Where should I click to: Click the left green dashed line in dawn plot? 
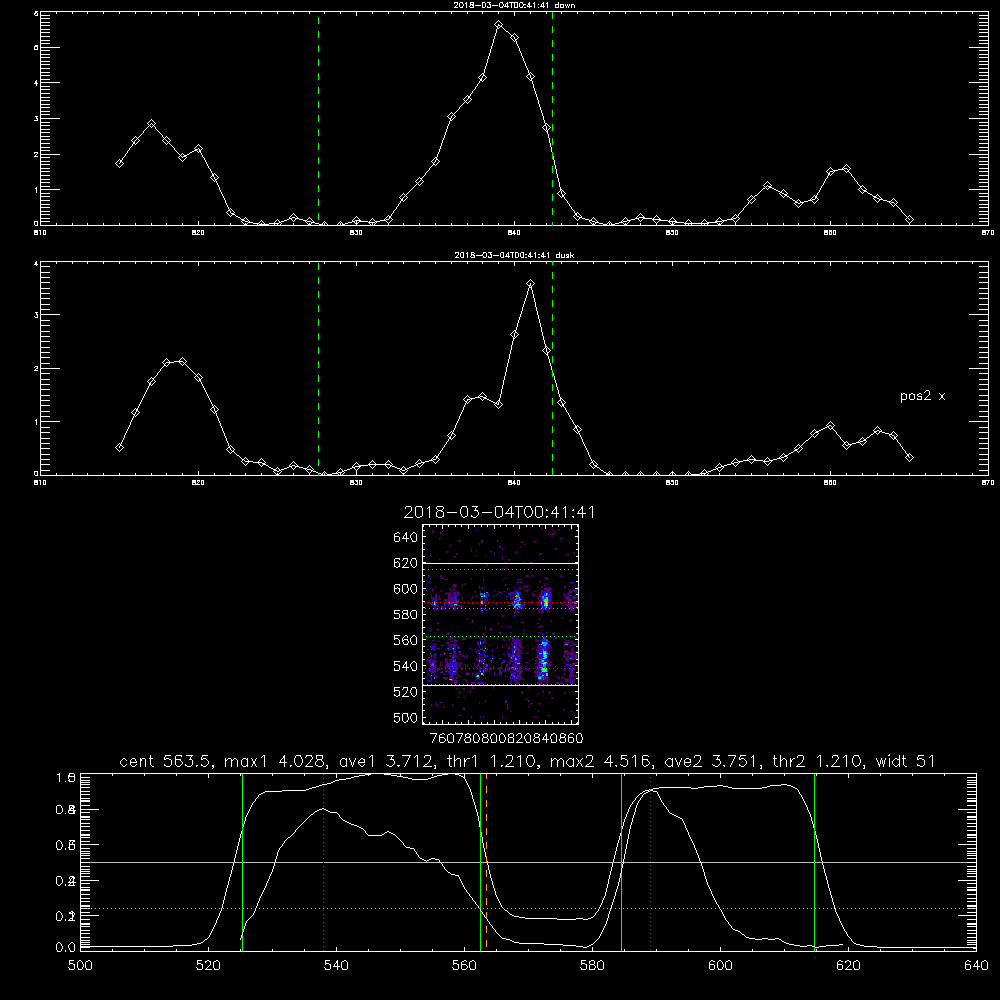tap(318, 119)
